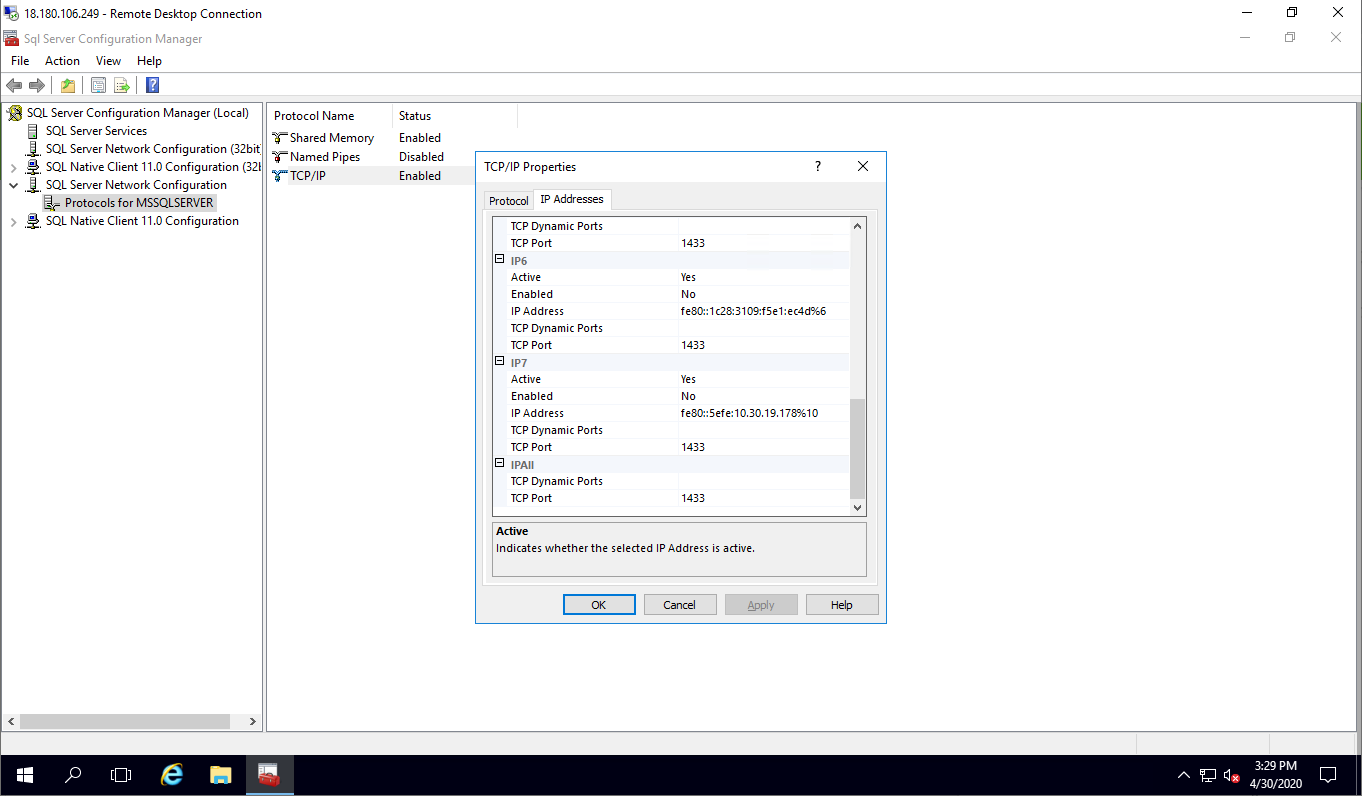The image size is (1362, 796).
Task: Collapse the IP7 section
Action: 500,362
